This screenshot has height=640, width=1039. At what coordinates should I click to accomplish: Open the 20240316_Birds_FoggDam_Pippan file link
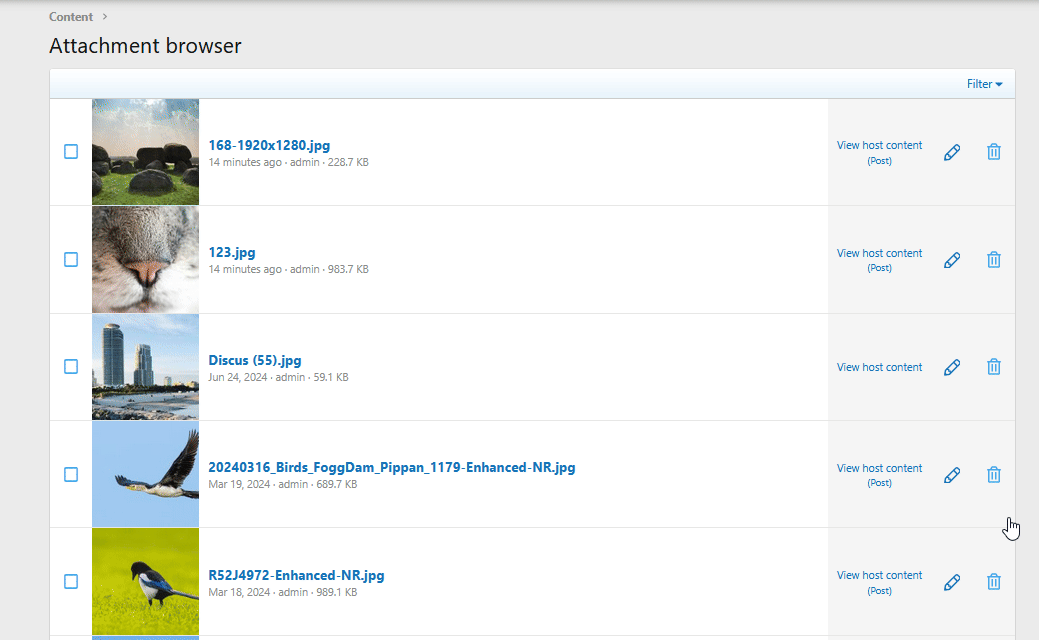(x=391, y=467)
